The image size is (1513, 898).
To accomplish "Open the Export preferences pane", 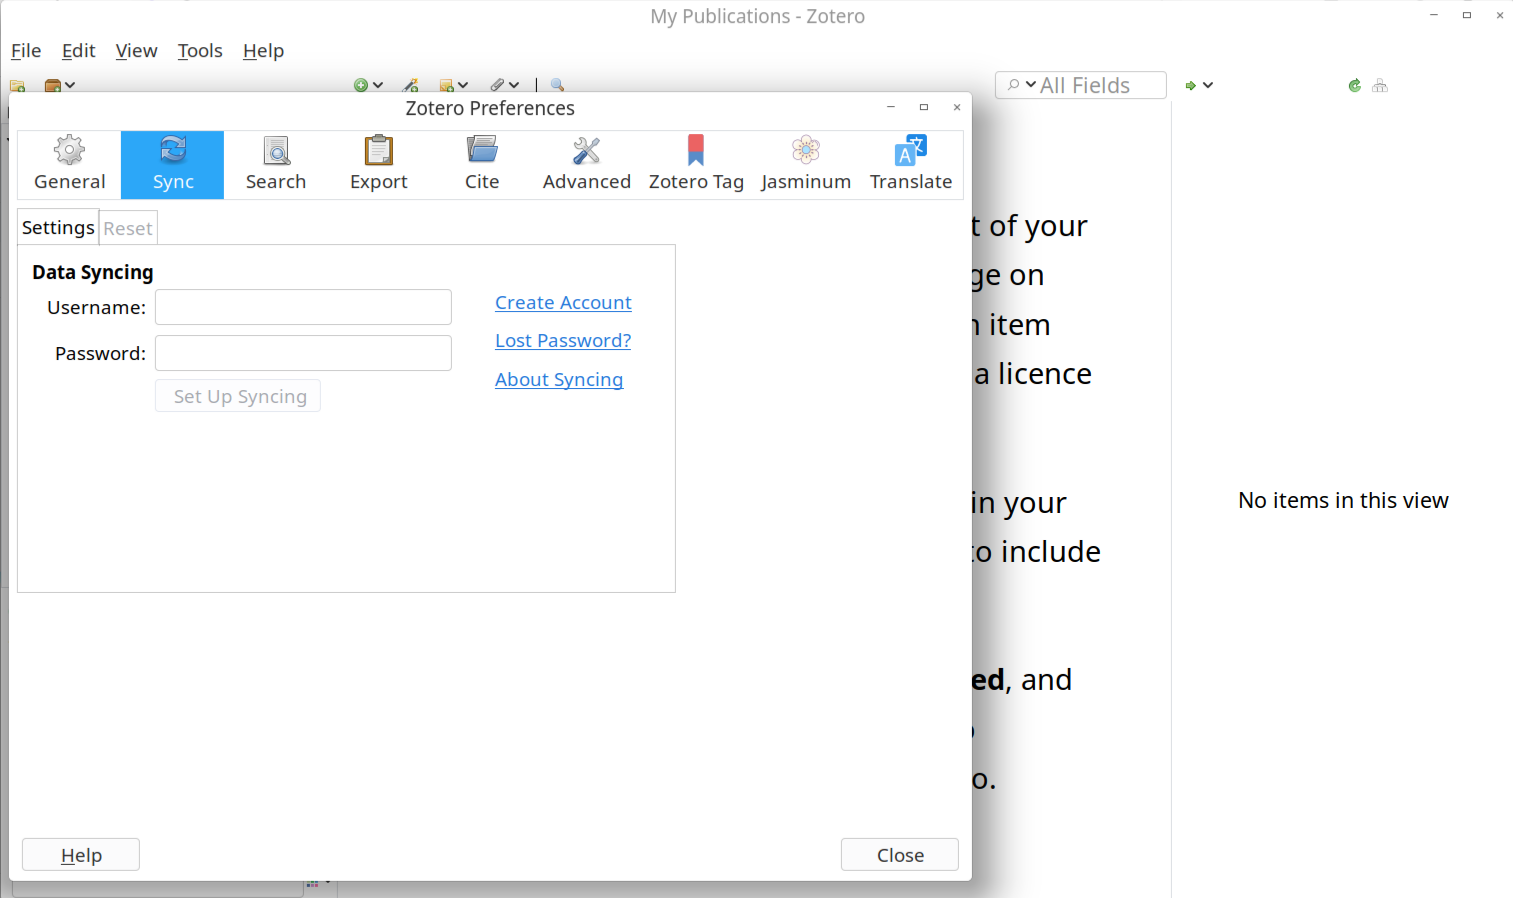I will tap(379, 165).
